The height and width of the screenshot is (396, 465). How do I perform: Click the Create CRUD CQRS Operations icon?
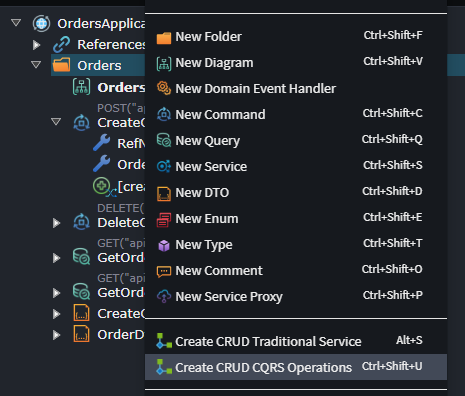pyautogui.click(x=164, y=367)
